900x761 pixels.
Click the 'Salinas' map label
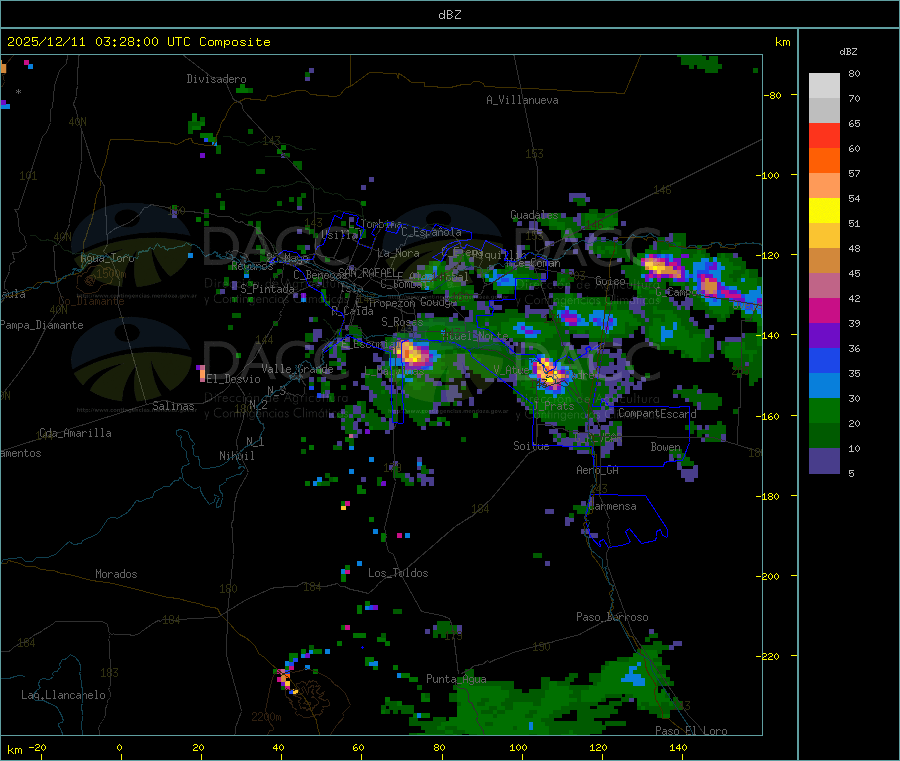click(x=173, y=406)
